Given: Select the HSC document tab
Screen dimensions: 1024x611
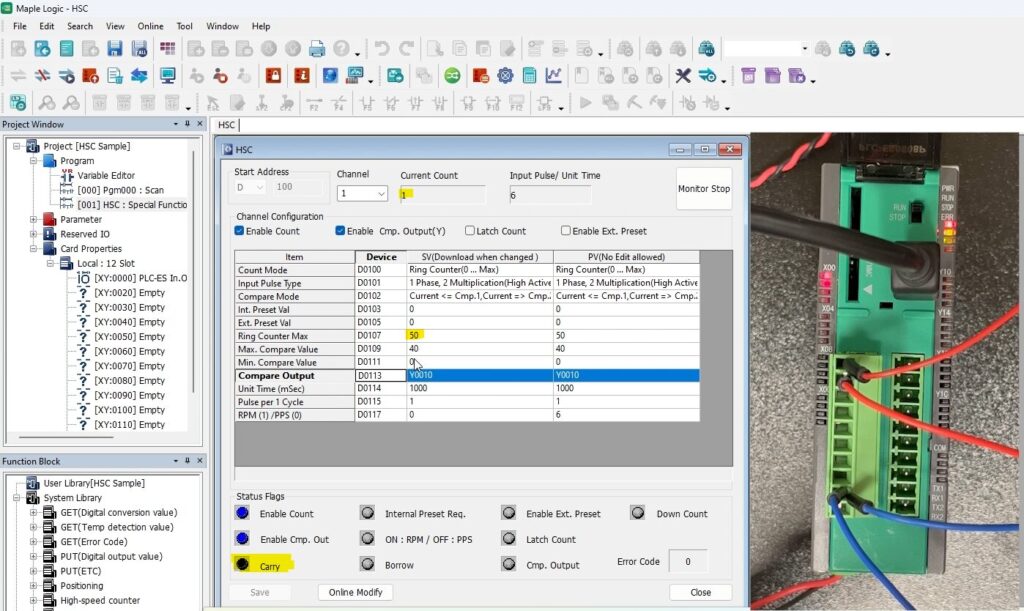Looking at the screenshot, I should click(227, 125).
